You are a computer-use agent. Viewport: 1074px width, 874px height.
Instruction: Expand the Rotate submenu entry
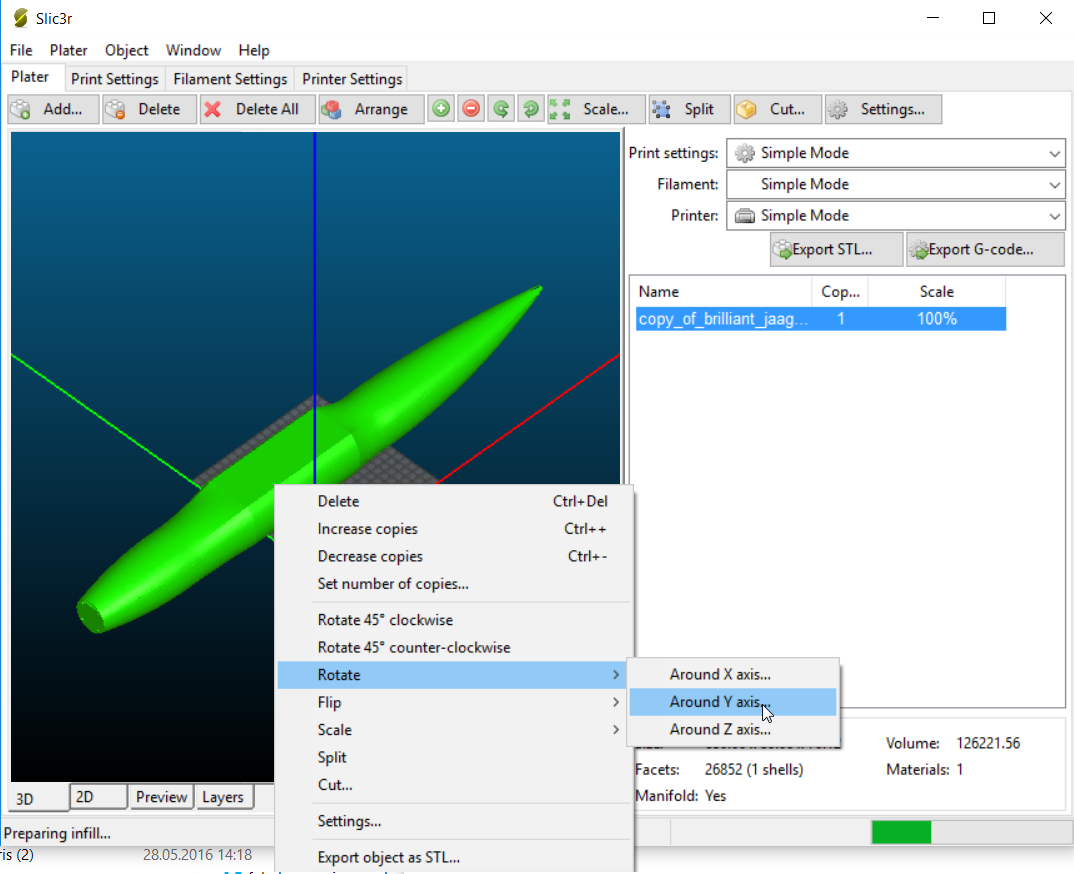tap(455, 675)
